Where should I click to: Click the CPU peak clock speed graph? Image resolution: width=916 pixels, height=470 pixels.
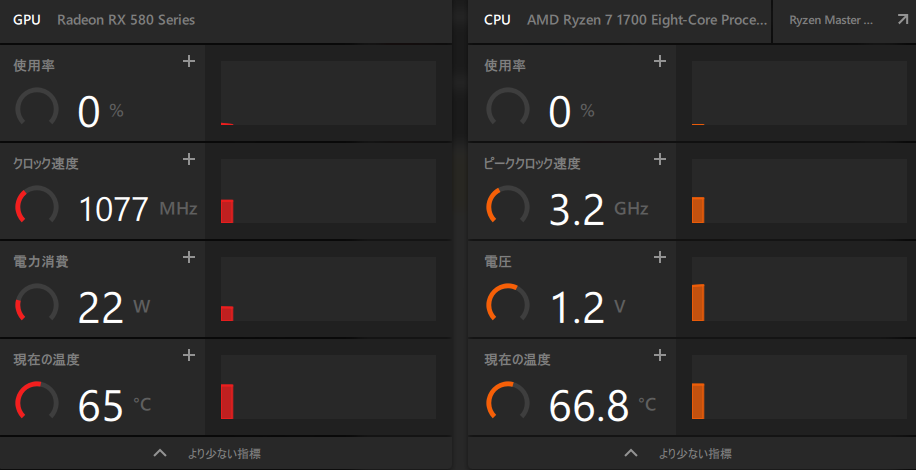(x=798, y=191)
